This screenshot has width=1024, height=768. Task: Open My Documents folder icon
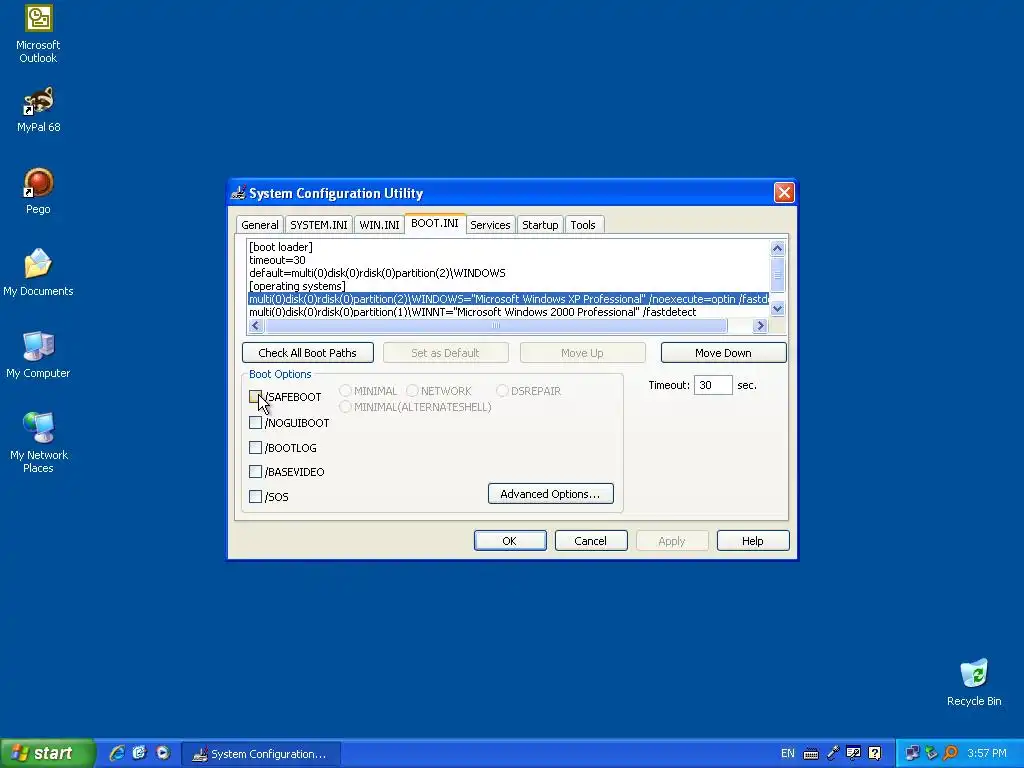(x=38, y=272)
